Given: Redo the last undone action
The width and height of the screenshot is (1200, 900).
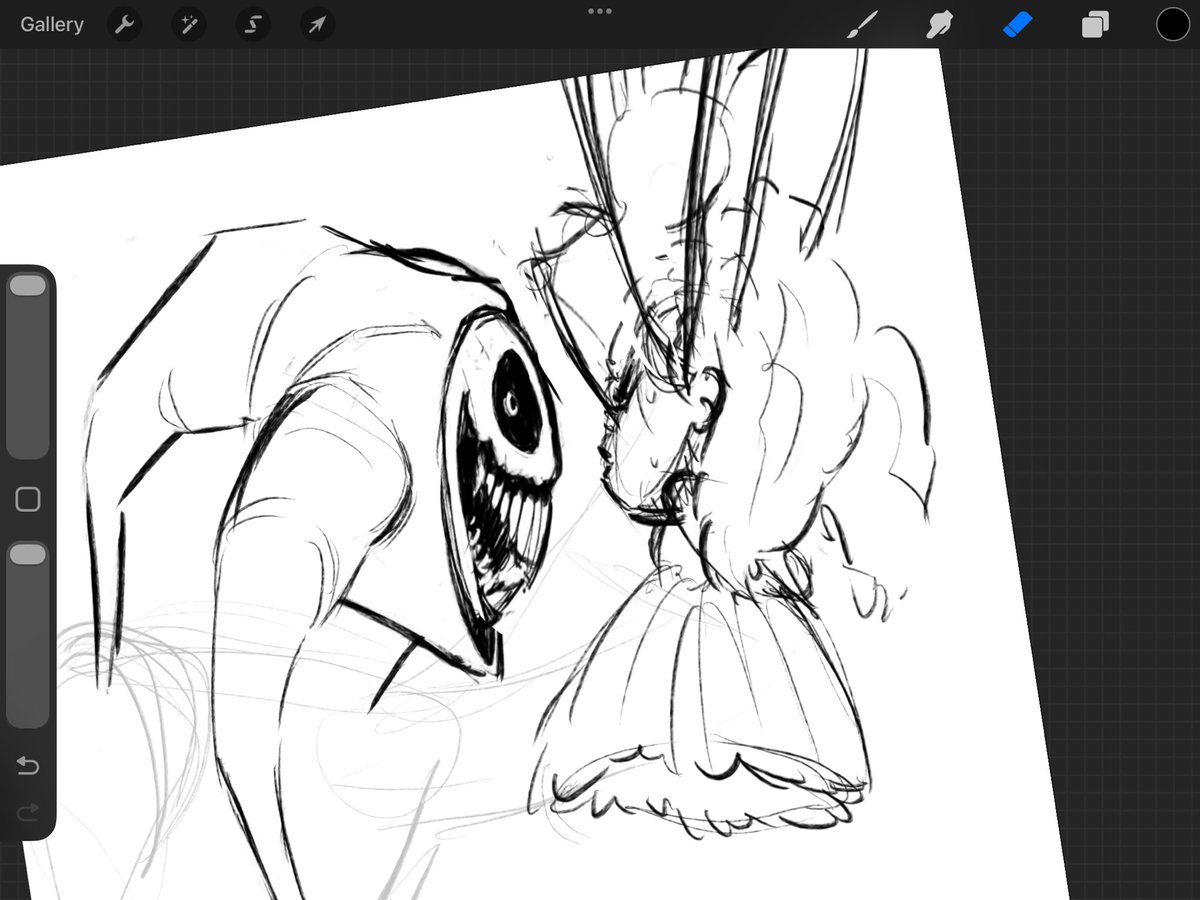Looking at the screenshot, I should [x=28, y=810].
